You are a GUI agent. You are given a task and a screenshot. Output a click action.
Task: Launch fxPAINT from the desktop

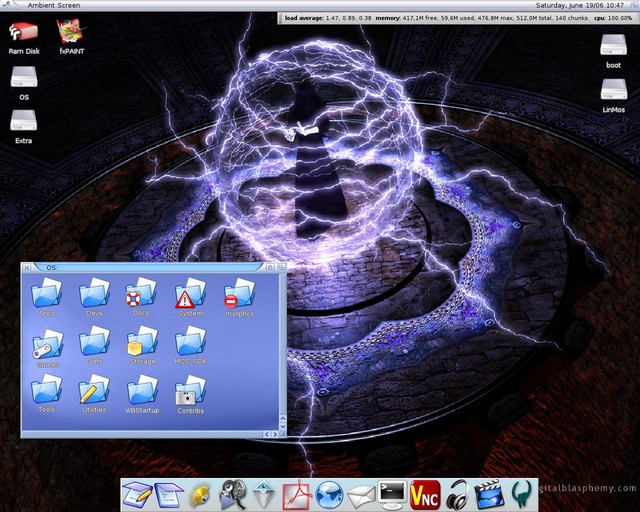71,37
